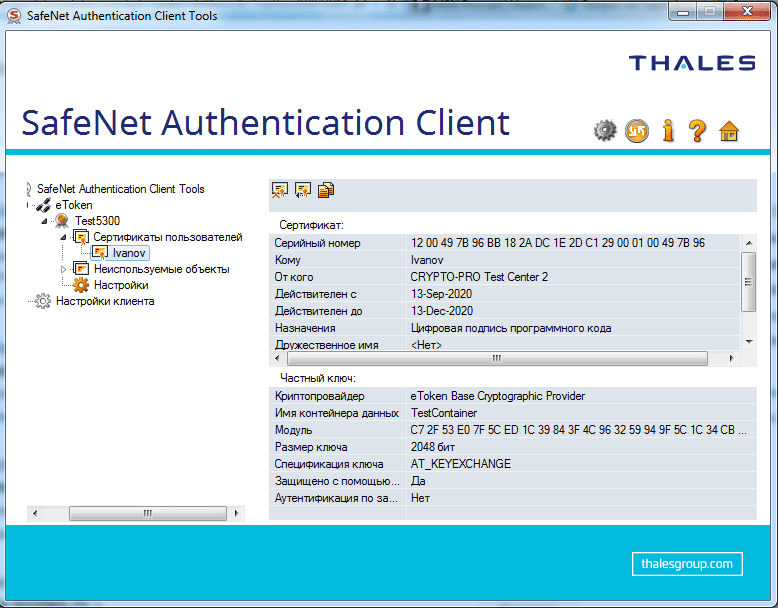778x608 pixels.
Task: Collapse the Test5300 tree node
Action: point(44,221)
